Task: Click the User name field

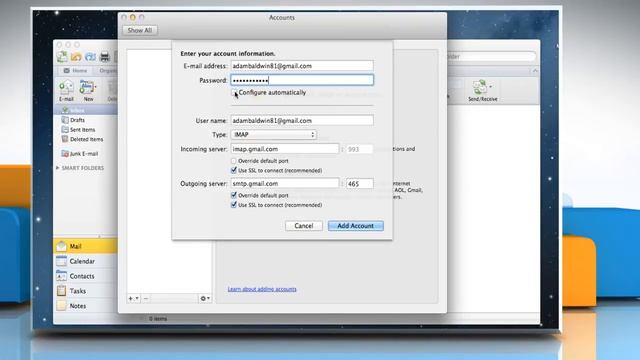Action: pos(302,120)
